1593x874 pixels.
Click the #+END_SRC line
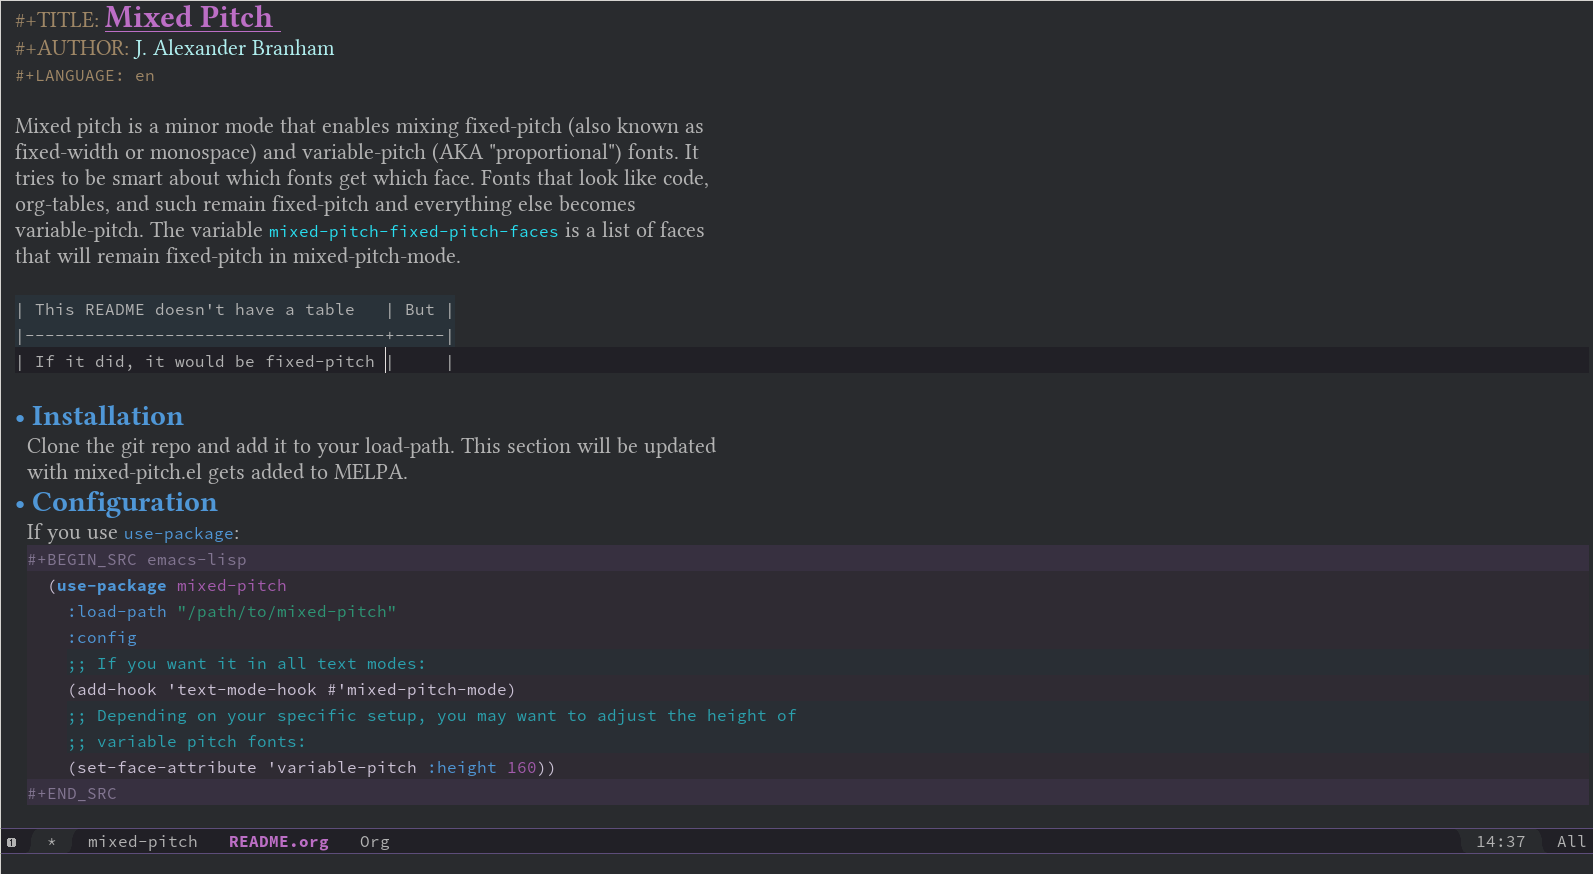72,794
